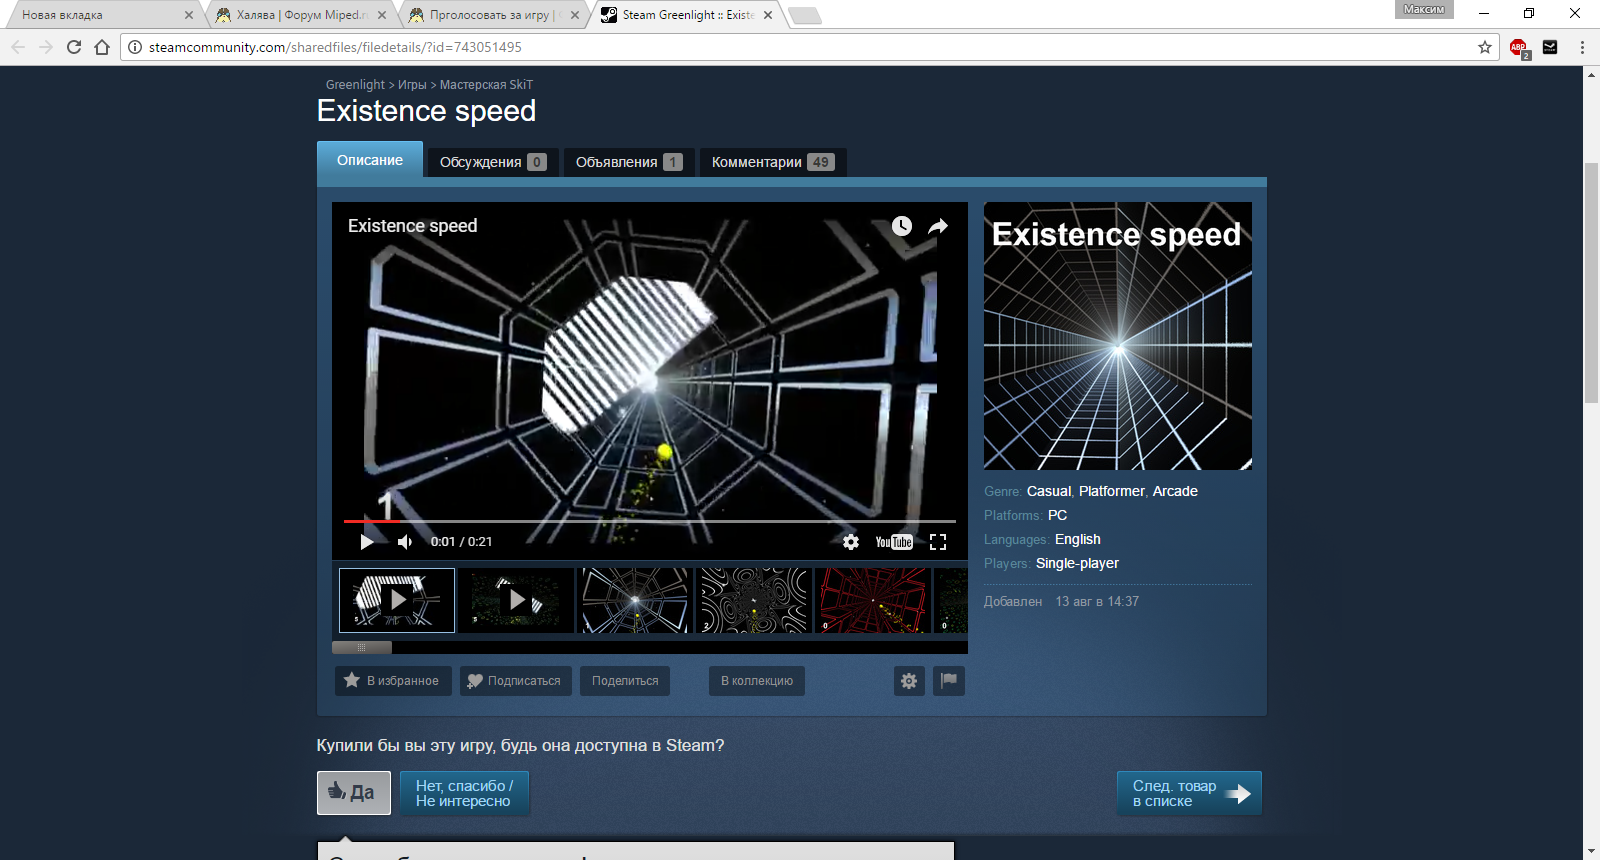
Task: Click the site info icon in address bar
Action: 135,47
